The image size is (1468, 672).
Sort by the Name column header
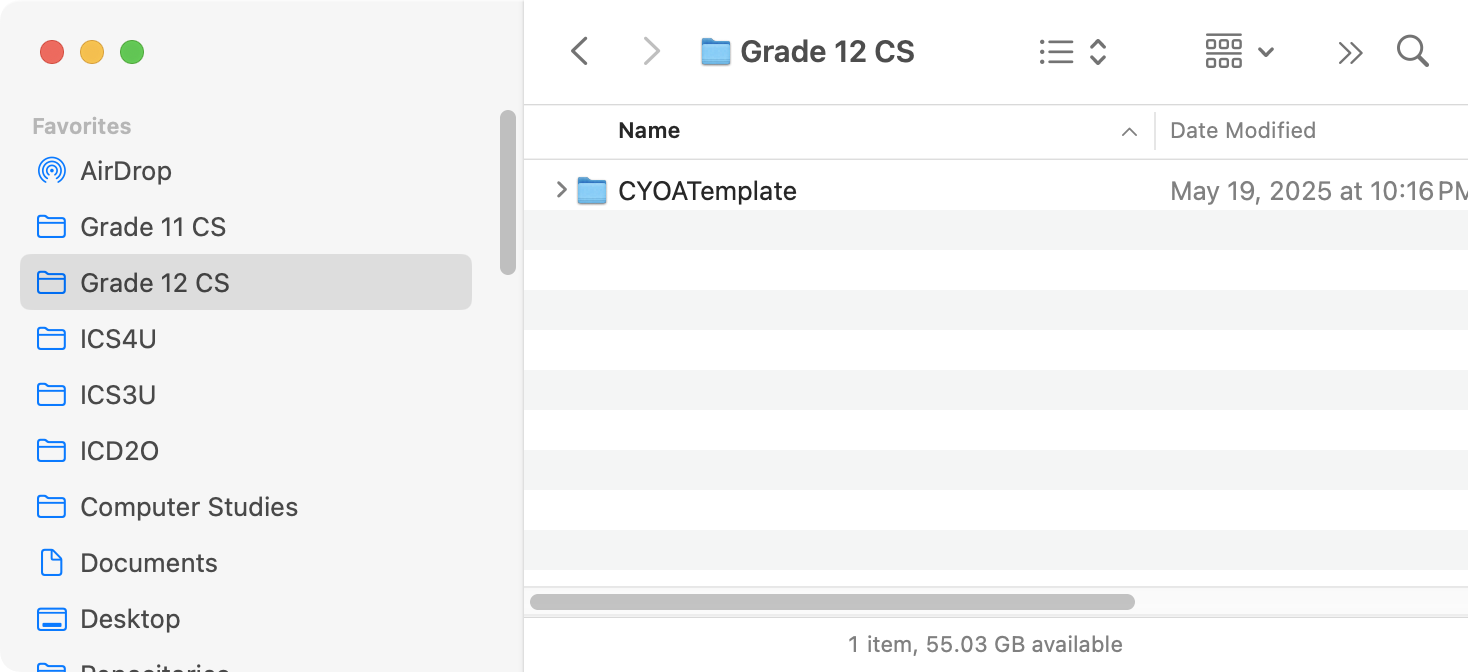coord(649,131)
